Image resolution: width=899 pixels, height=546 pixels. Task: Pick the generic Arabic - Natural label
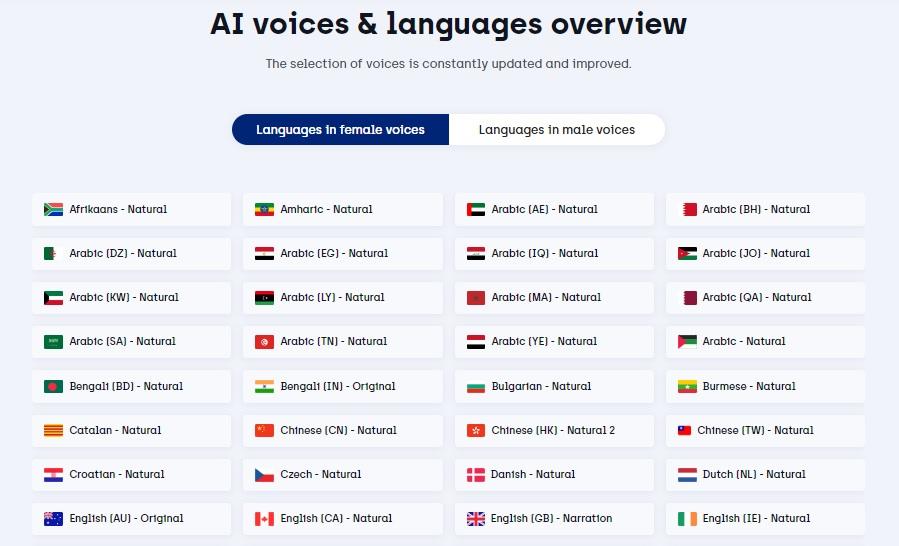744,342
